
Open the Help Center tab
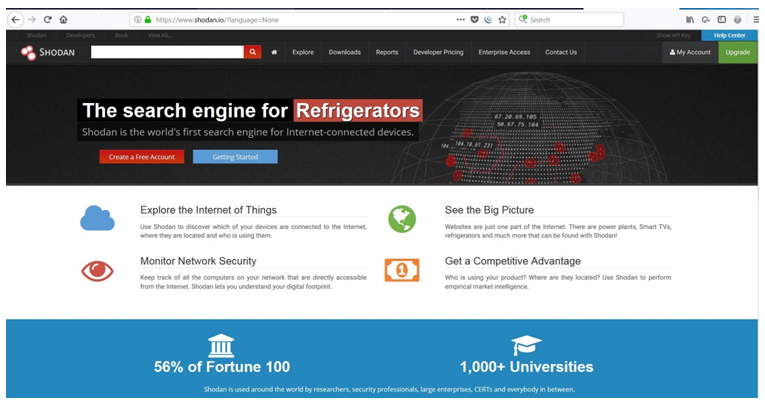coord(729,35)
